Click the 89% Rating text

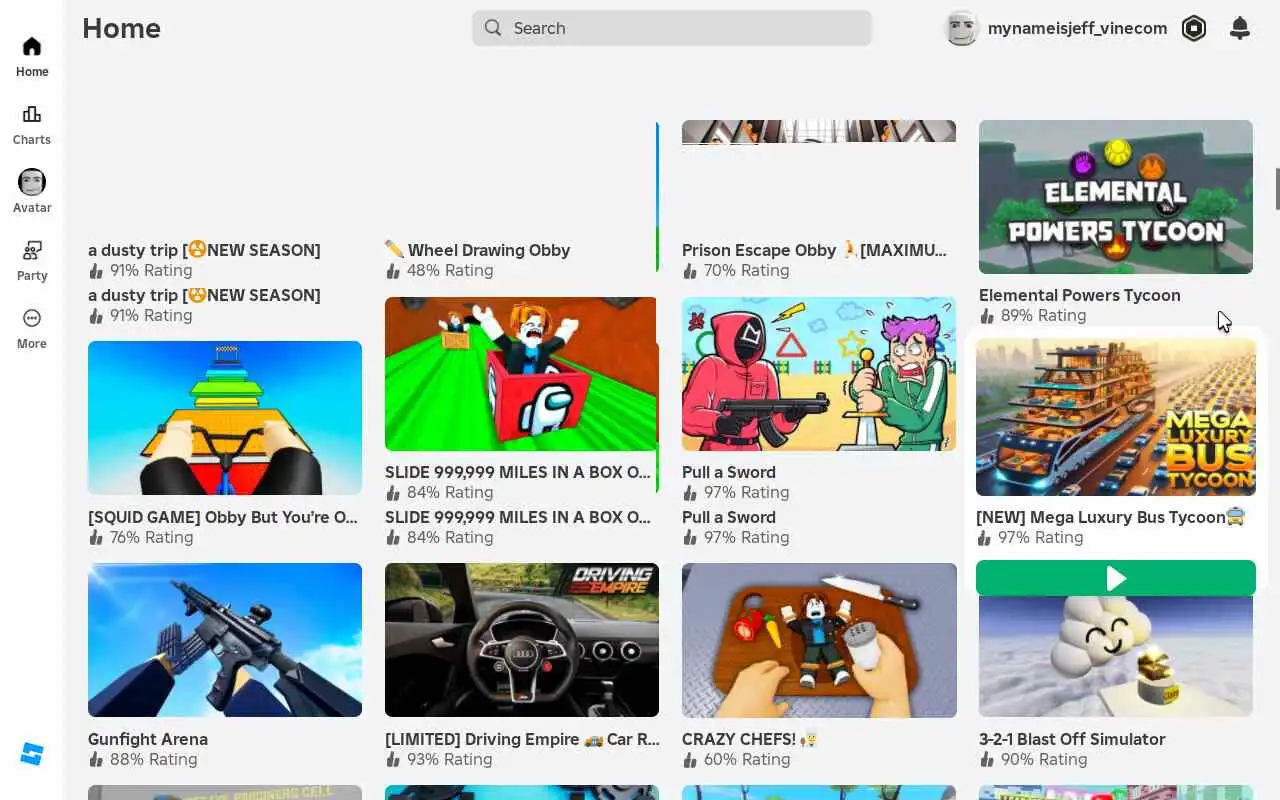(x=1043, y=315)
